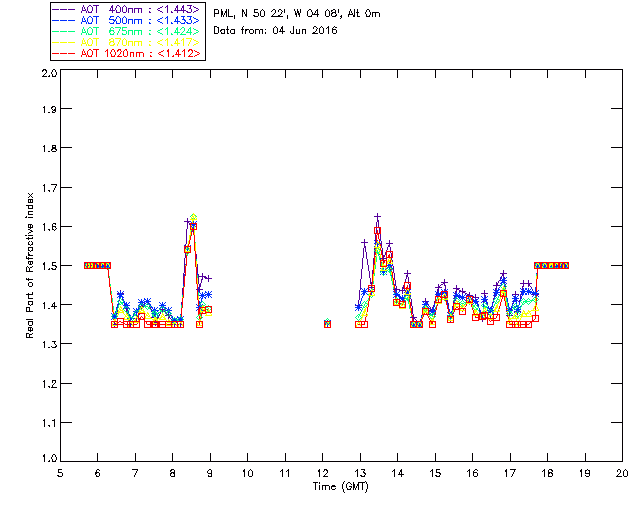Viewport: 640px width, 512px height.
Task: Click the red square marker peak near 8.5 GMT
Action: point(193,227)
